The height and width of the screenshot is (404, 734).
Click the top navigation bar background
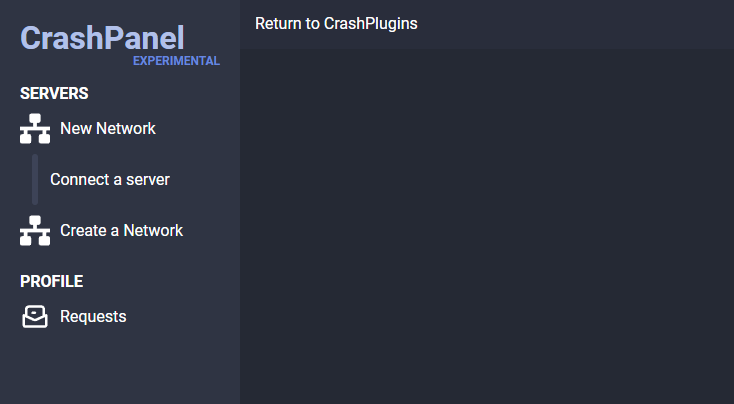576,24
